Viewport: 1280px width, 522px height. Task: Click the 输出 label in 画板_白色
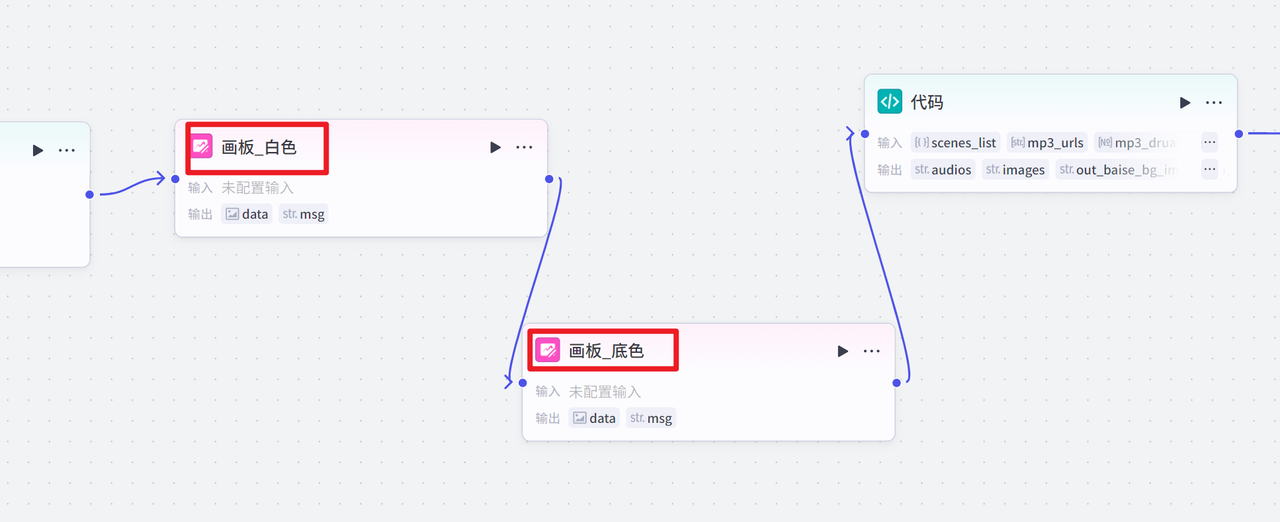pos(201,213)
